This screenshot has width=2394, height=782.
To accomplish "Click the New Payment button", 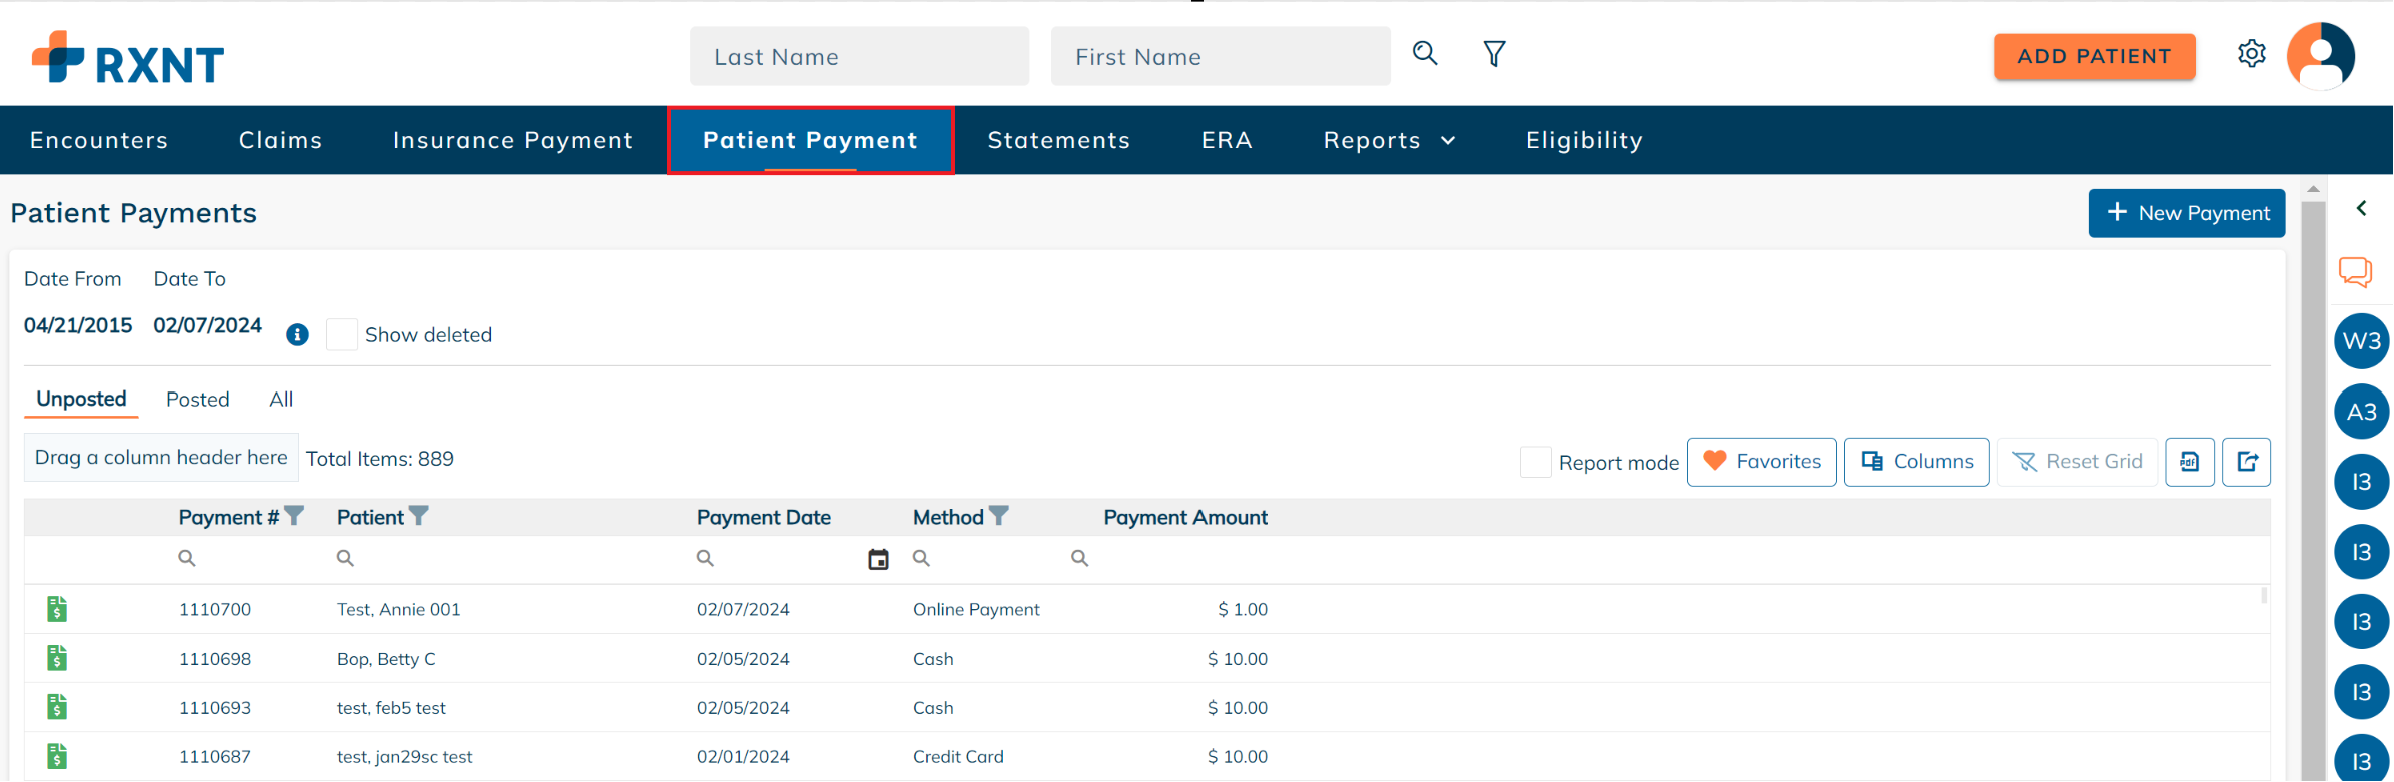I will tap(2186, 213).
